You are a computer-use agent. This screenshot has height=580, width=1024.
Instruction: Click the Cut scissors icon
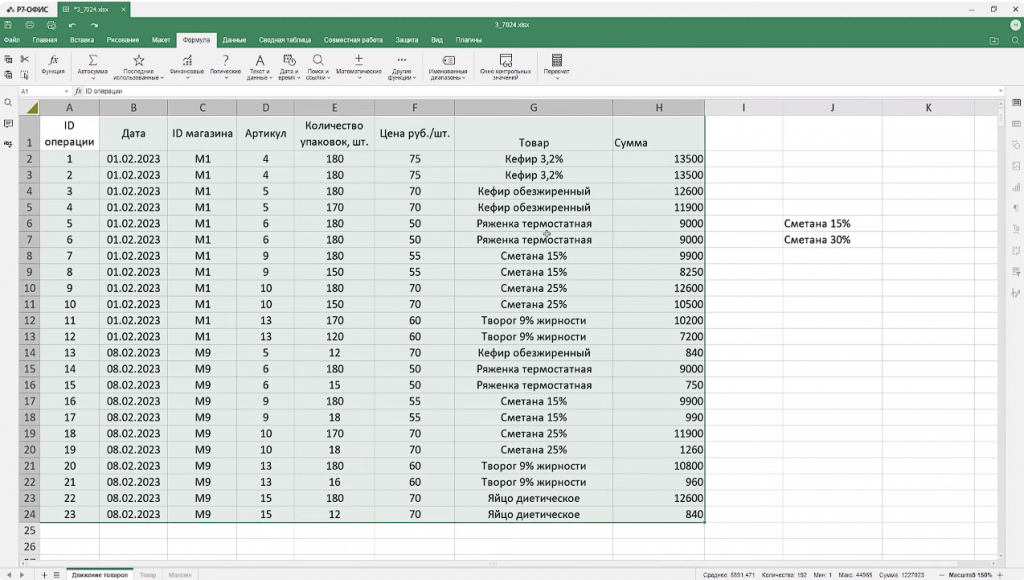pyautogui.click(x=25, y=59)
